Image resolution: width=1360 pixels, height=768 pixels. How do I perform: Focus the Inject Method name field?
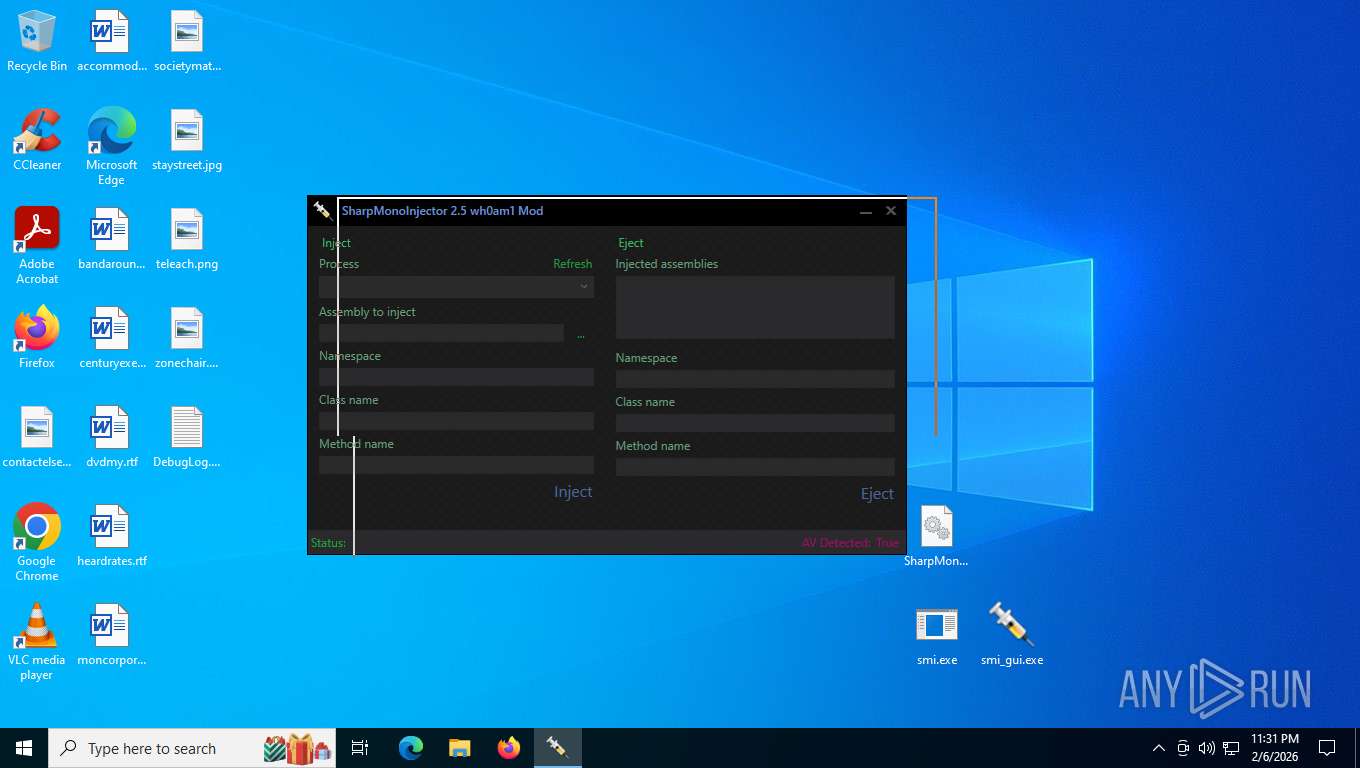[456, 465]
